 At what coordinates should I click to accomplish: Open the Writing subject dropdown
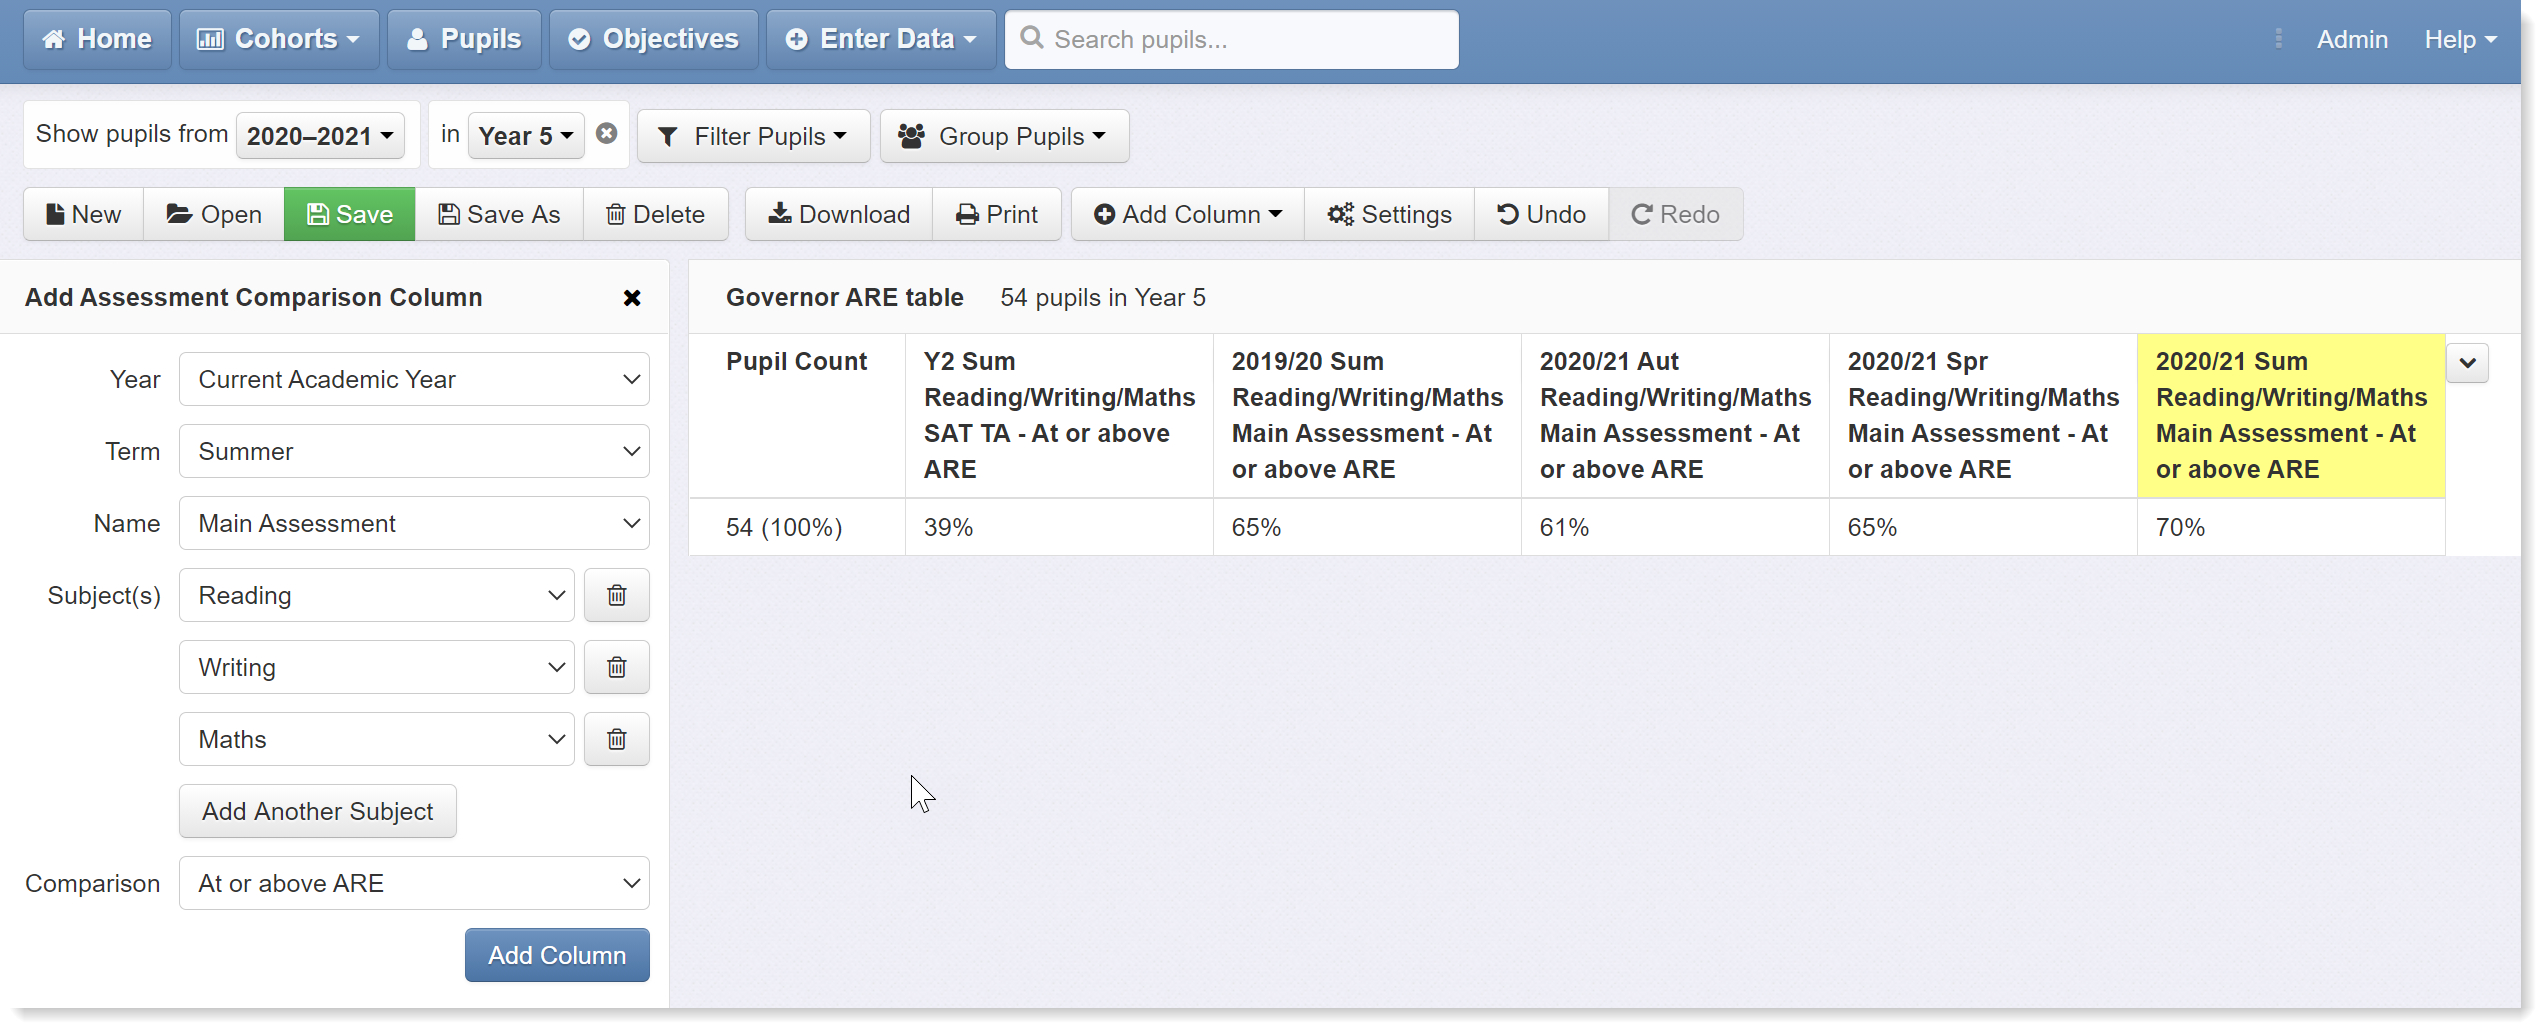(x=377, y=667)
